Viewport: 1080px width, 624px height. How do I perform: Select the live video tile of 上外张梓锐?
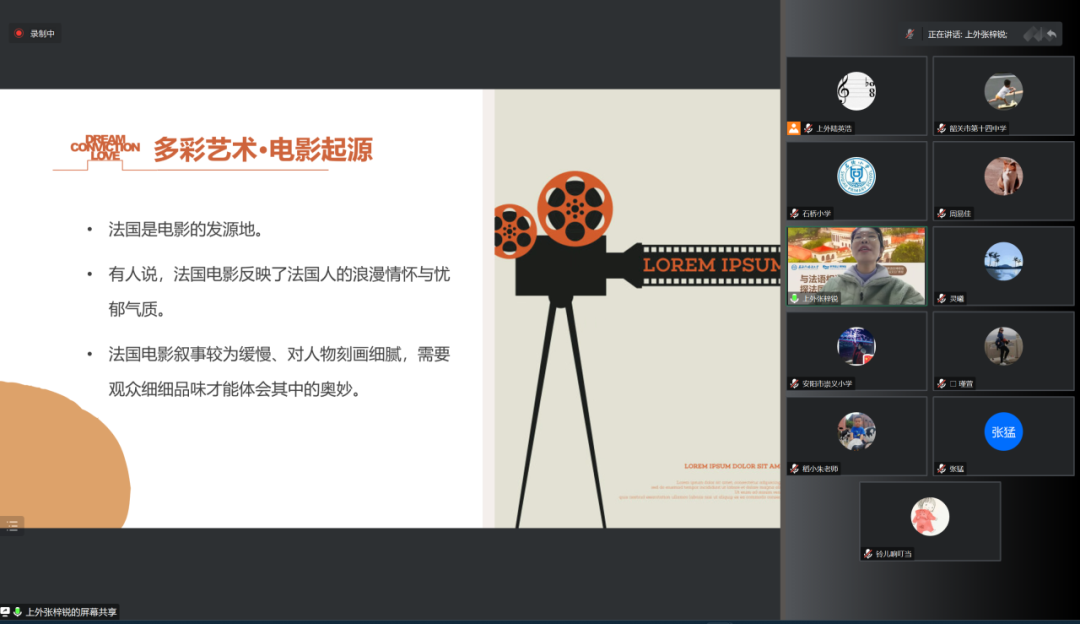point(856,266)
